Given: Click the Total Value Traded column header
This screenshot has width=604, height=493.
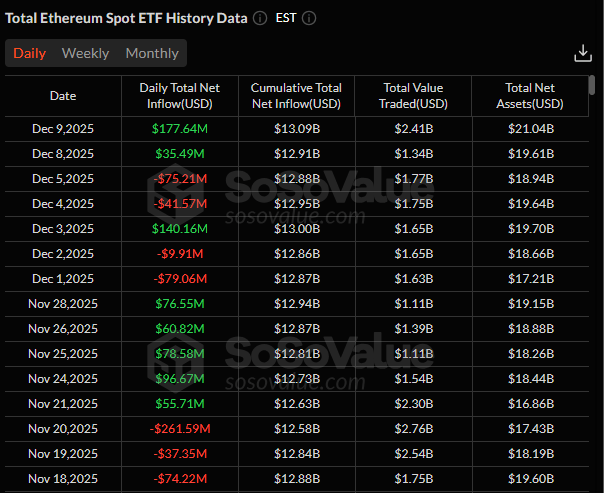Looking at the screenshot, I should (x=413, y=96).
